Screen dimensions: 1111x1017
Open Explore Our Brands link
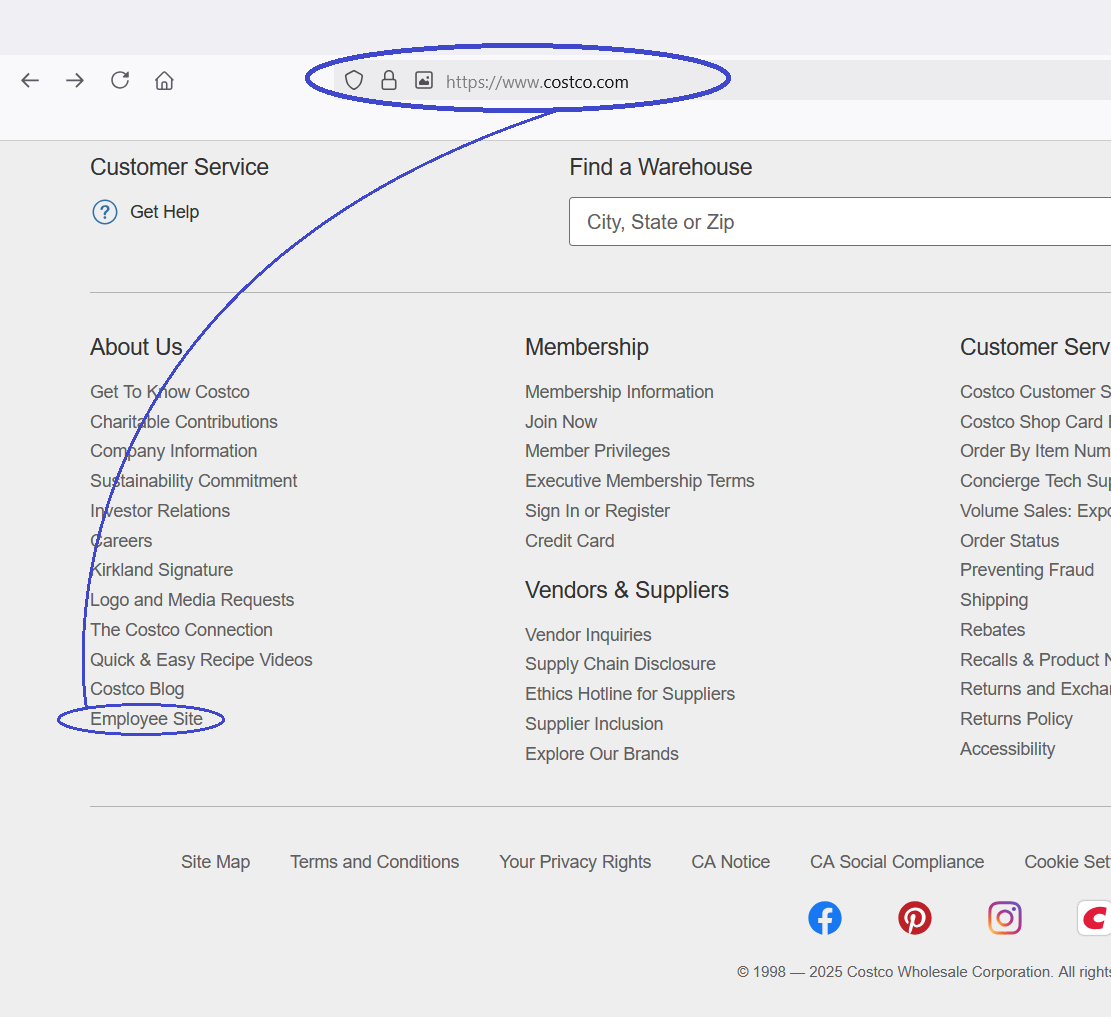click(602, 753)
